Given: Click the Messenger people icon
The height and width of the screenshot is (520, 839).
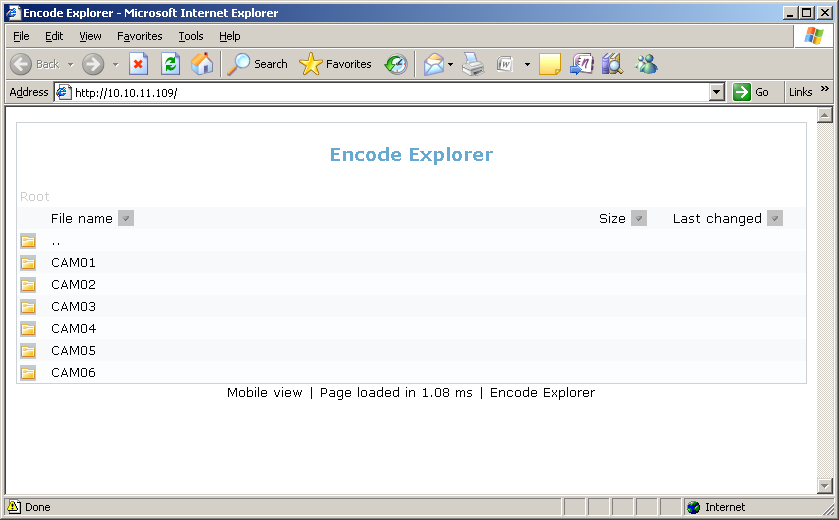Looking at the screenshot, I should pos(646,64).
